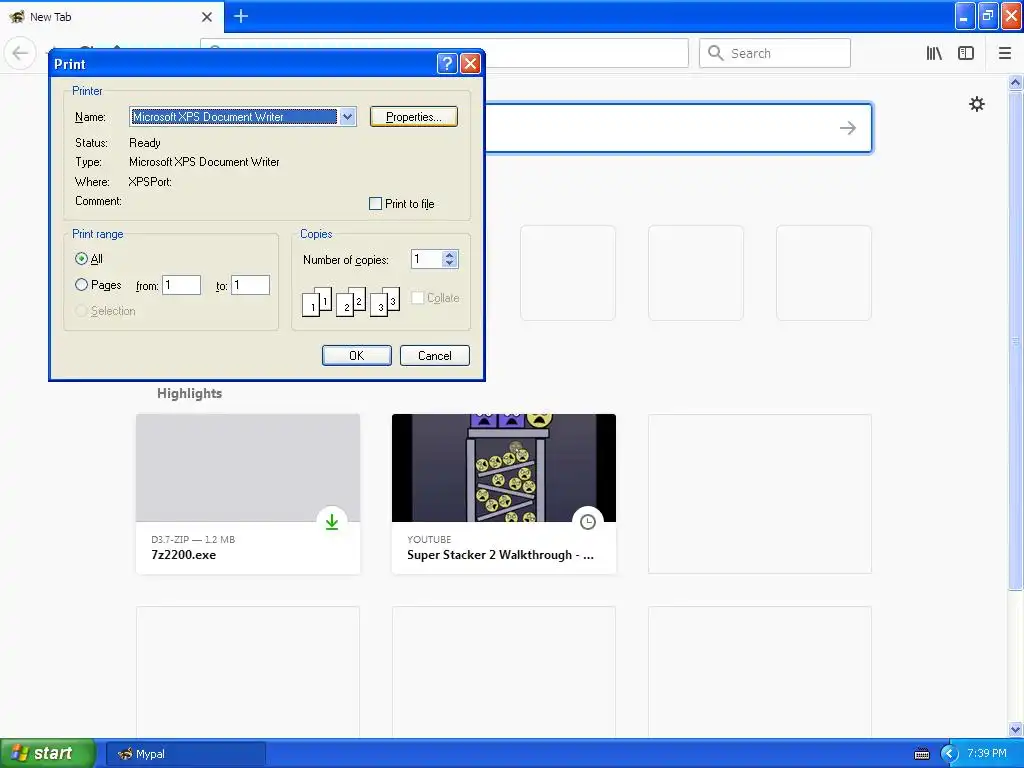Cancel the Print dialog
This screenshot has width=1024, height=768.
click(x=434, y=355)
